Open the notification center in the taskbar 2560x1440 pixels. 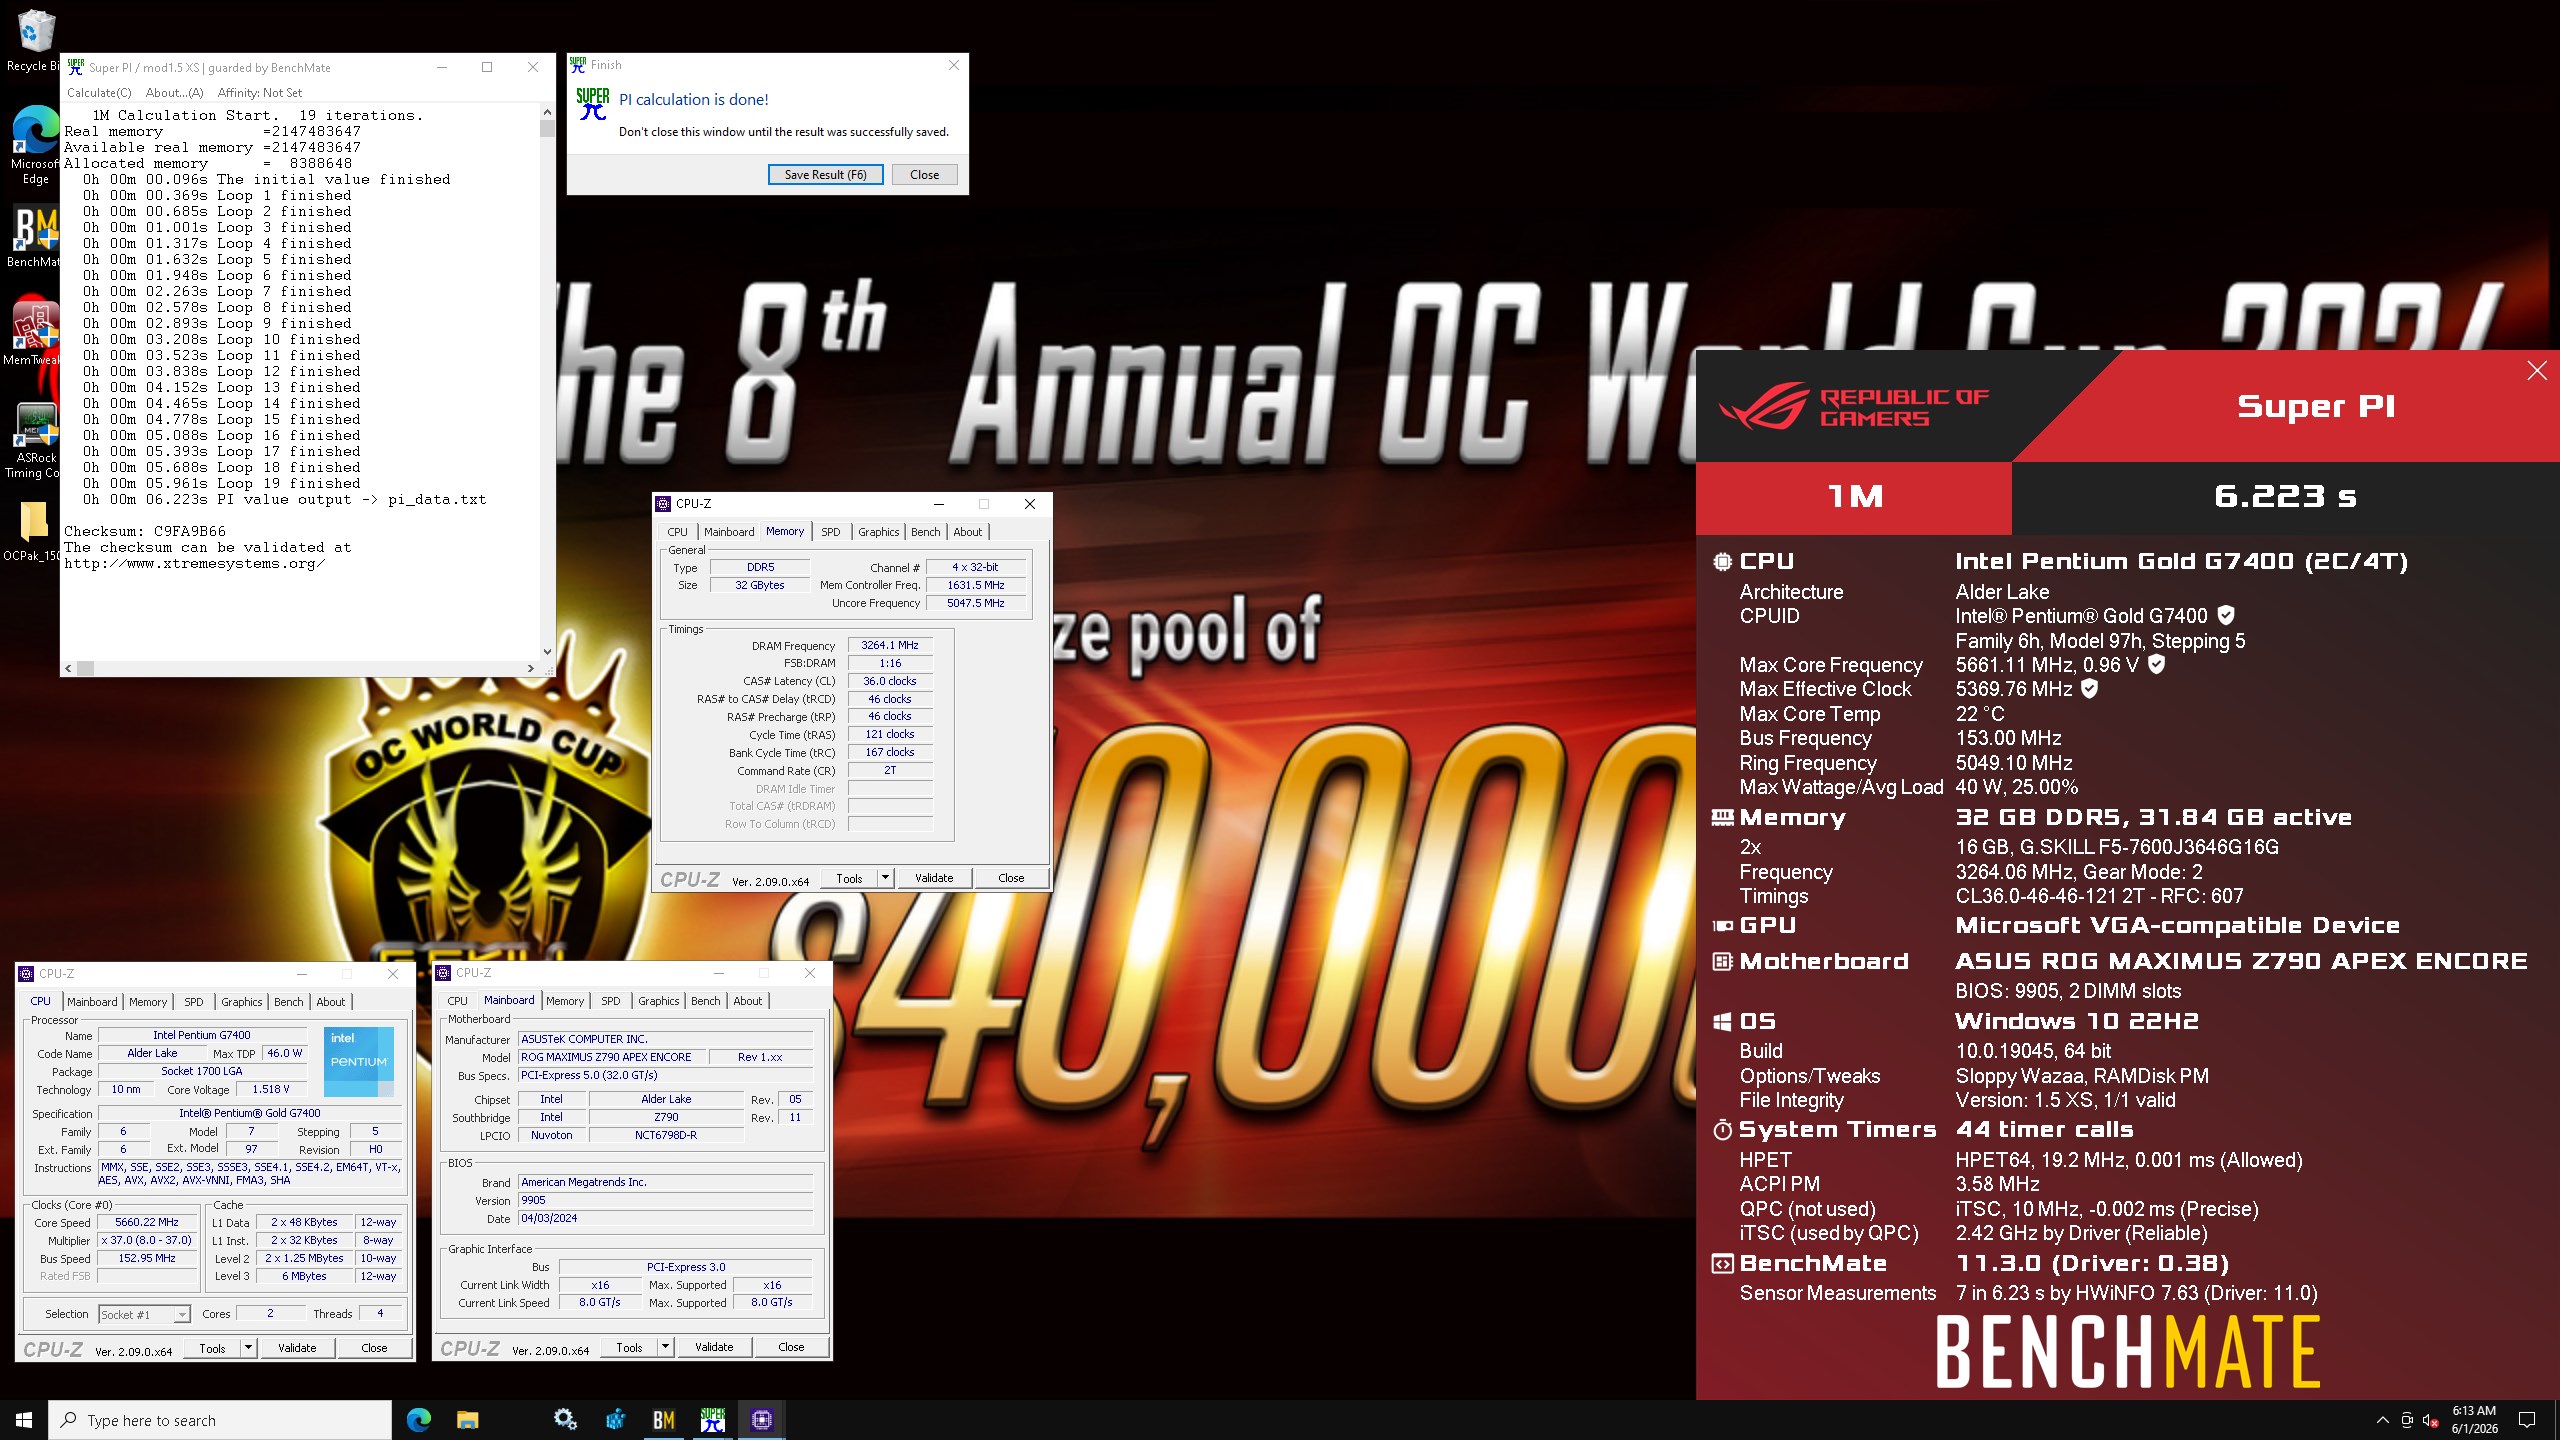[x=2527, y=1420]
